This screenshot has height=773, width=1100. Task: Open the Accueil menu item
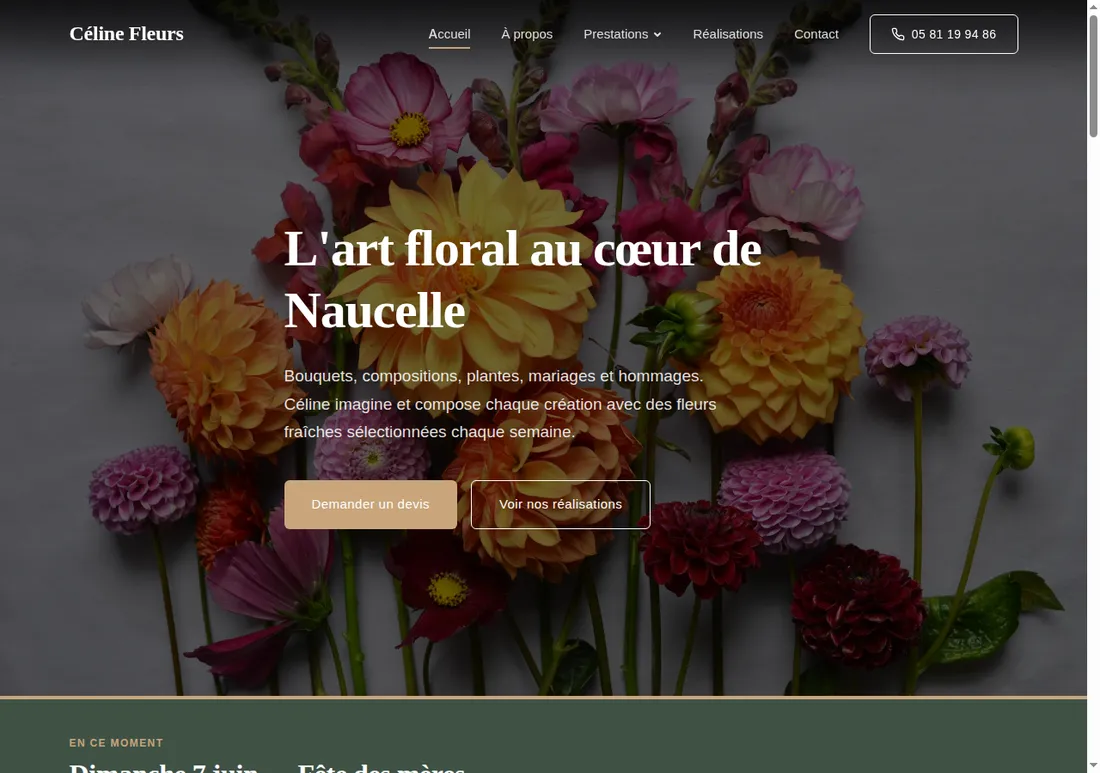[x=449, y=34]
